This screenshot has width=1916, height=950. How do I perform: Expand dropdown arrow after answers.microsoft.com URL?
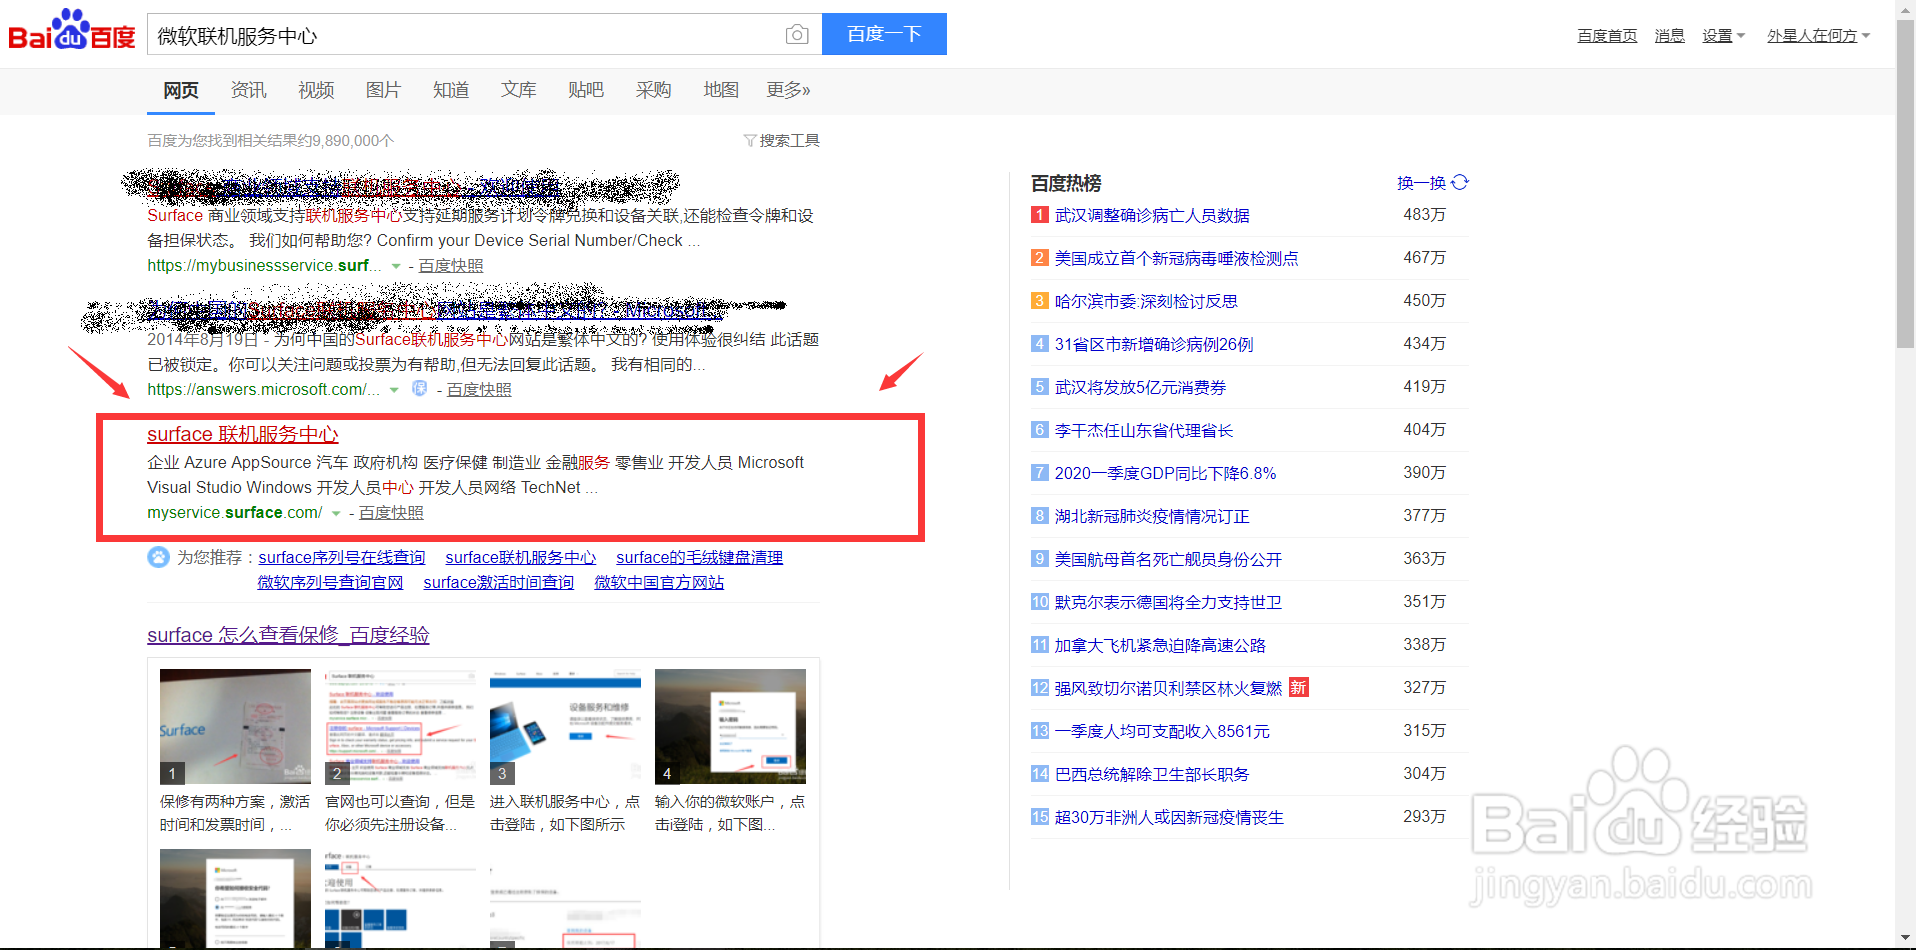click(x=394, y=390)
